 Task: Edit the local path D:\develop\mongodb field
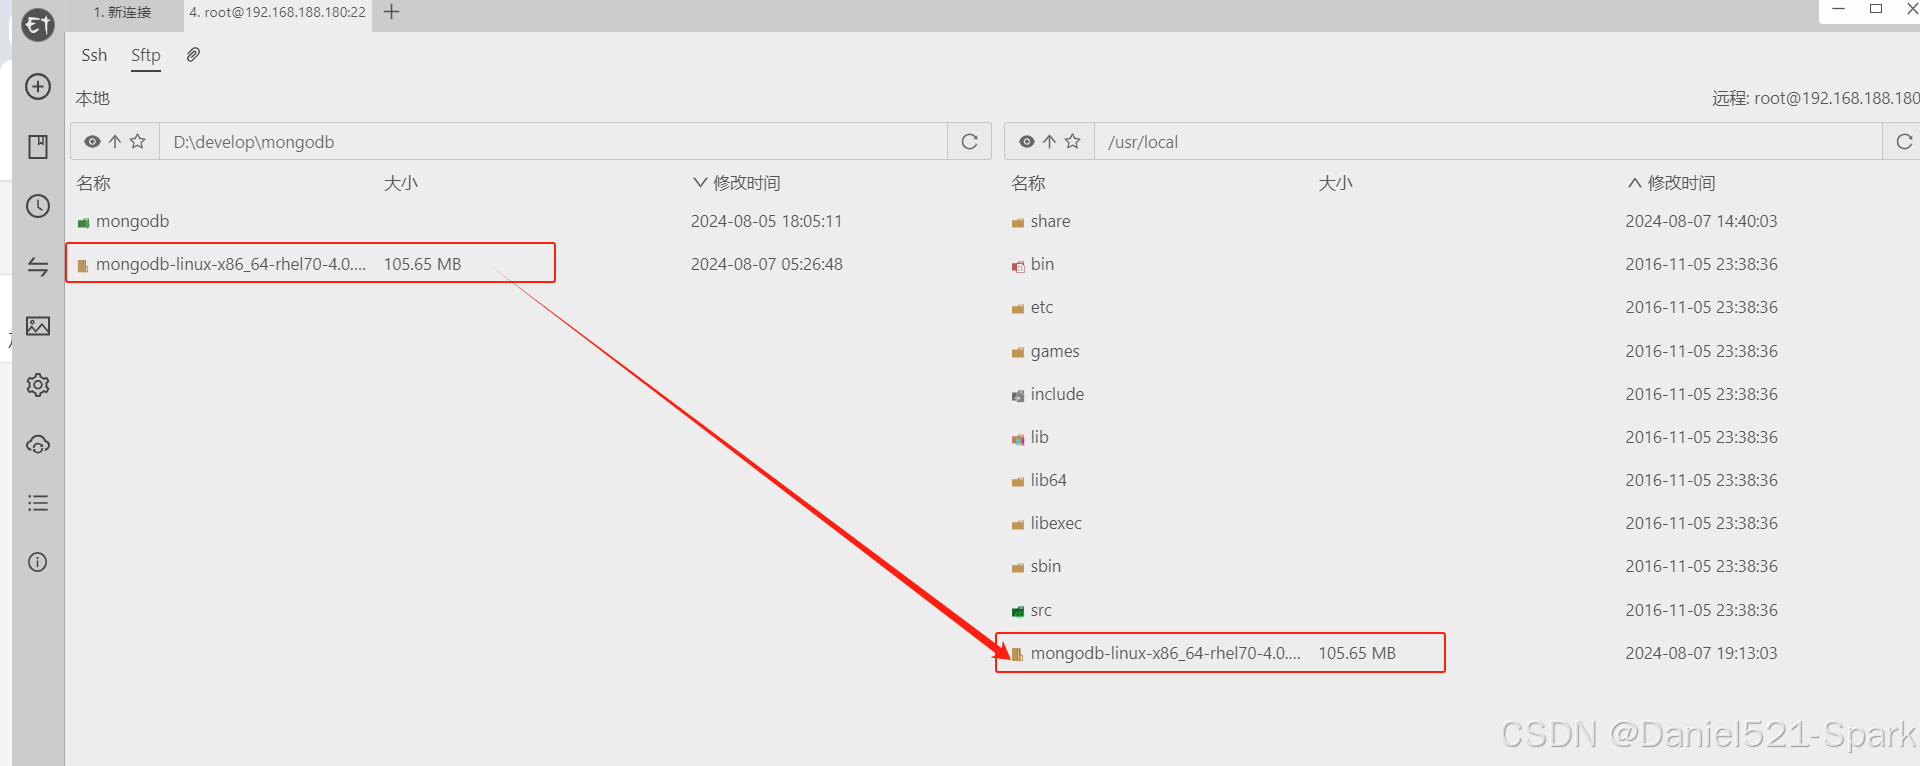point(553,142)
